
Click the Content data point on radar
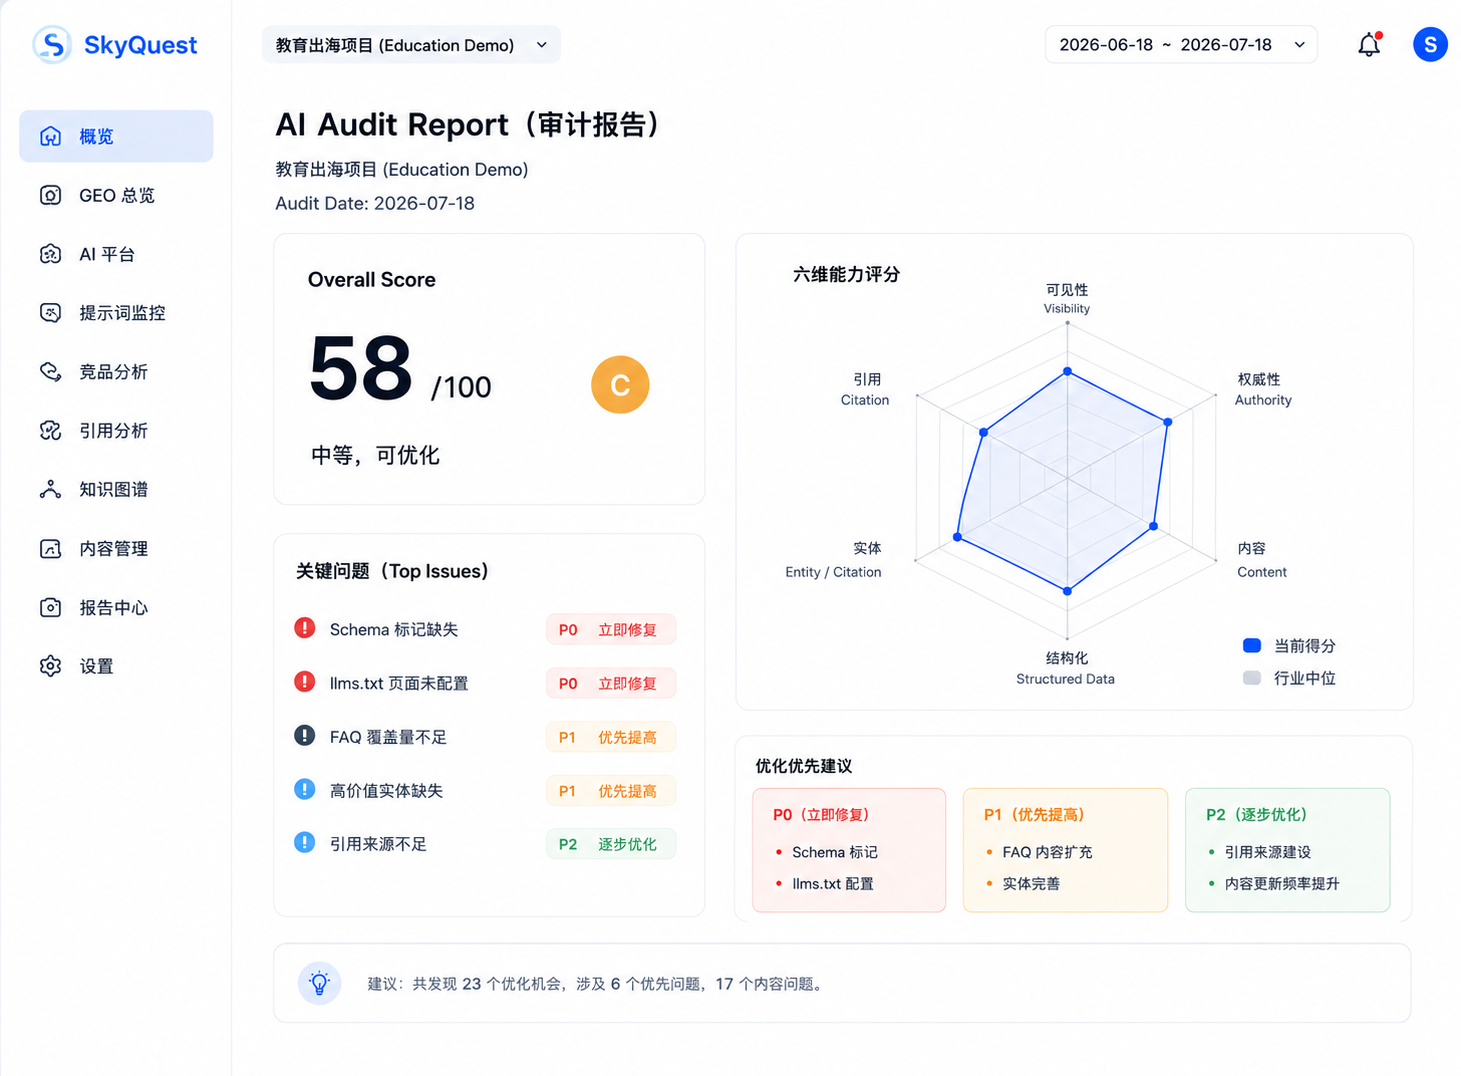coord(1154,526)
